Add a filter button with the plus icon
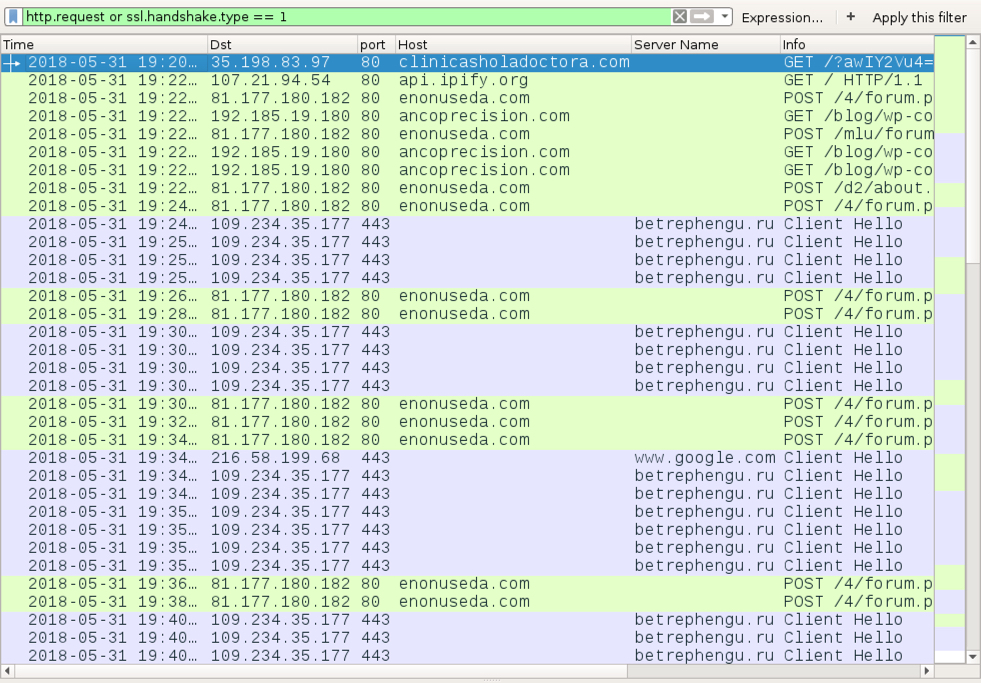Screen dimensions: 981x683 850,17
